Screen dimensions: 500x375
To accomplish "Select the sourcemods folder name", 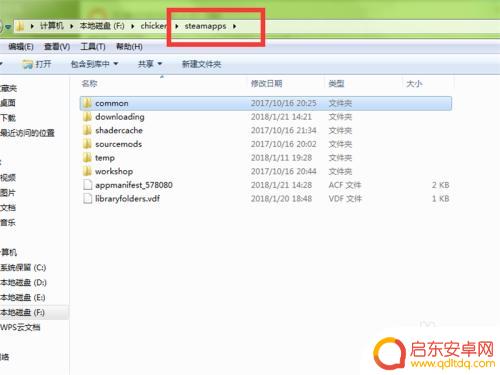I will click(118, 144).
